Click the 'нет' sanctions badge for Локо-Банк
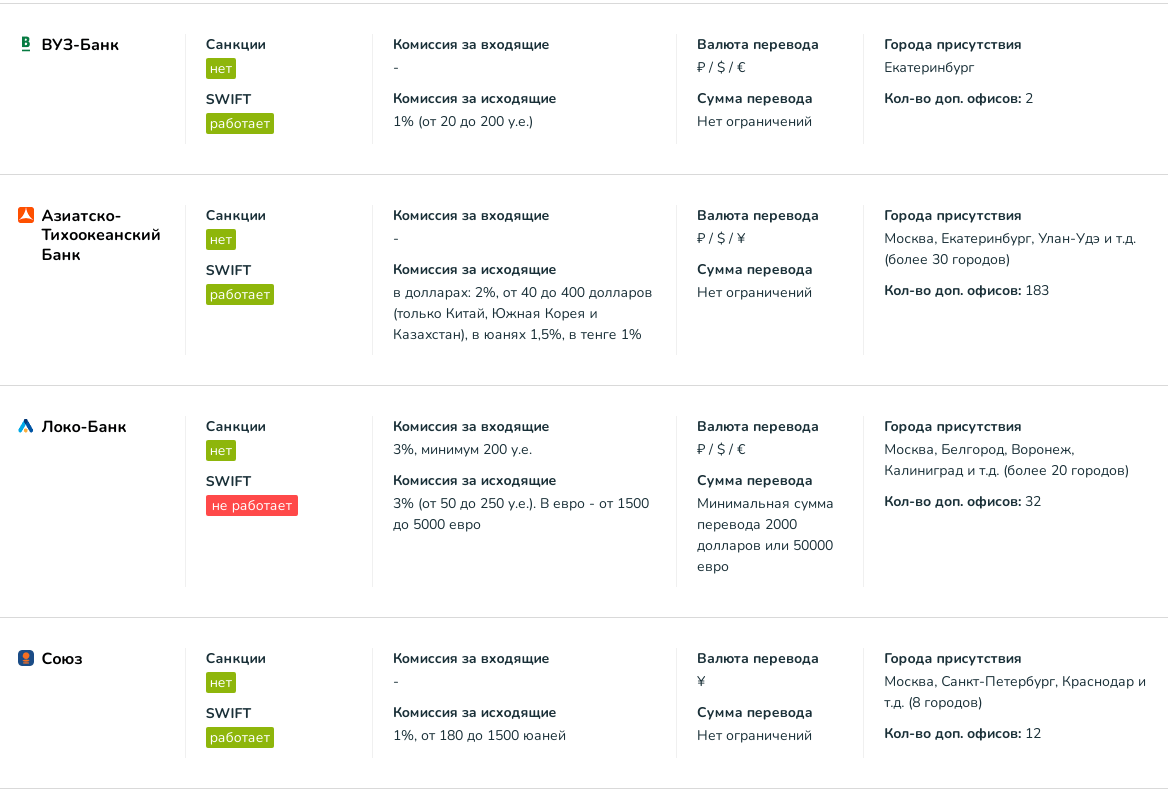 coord(221,451)
